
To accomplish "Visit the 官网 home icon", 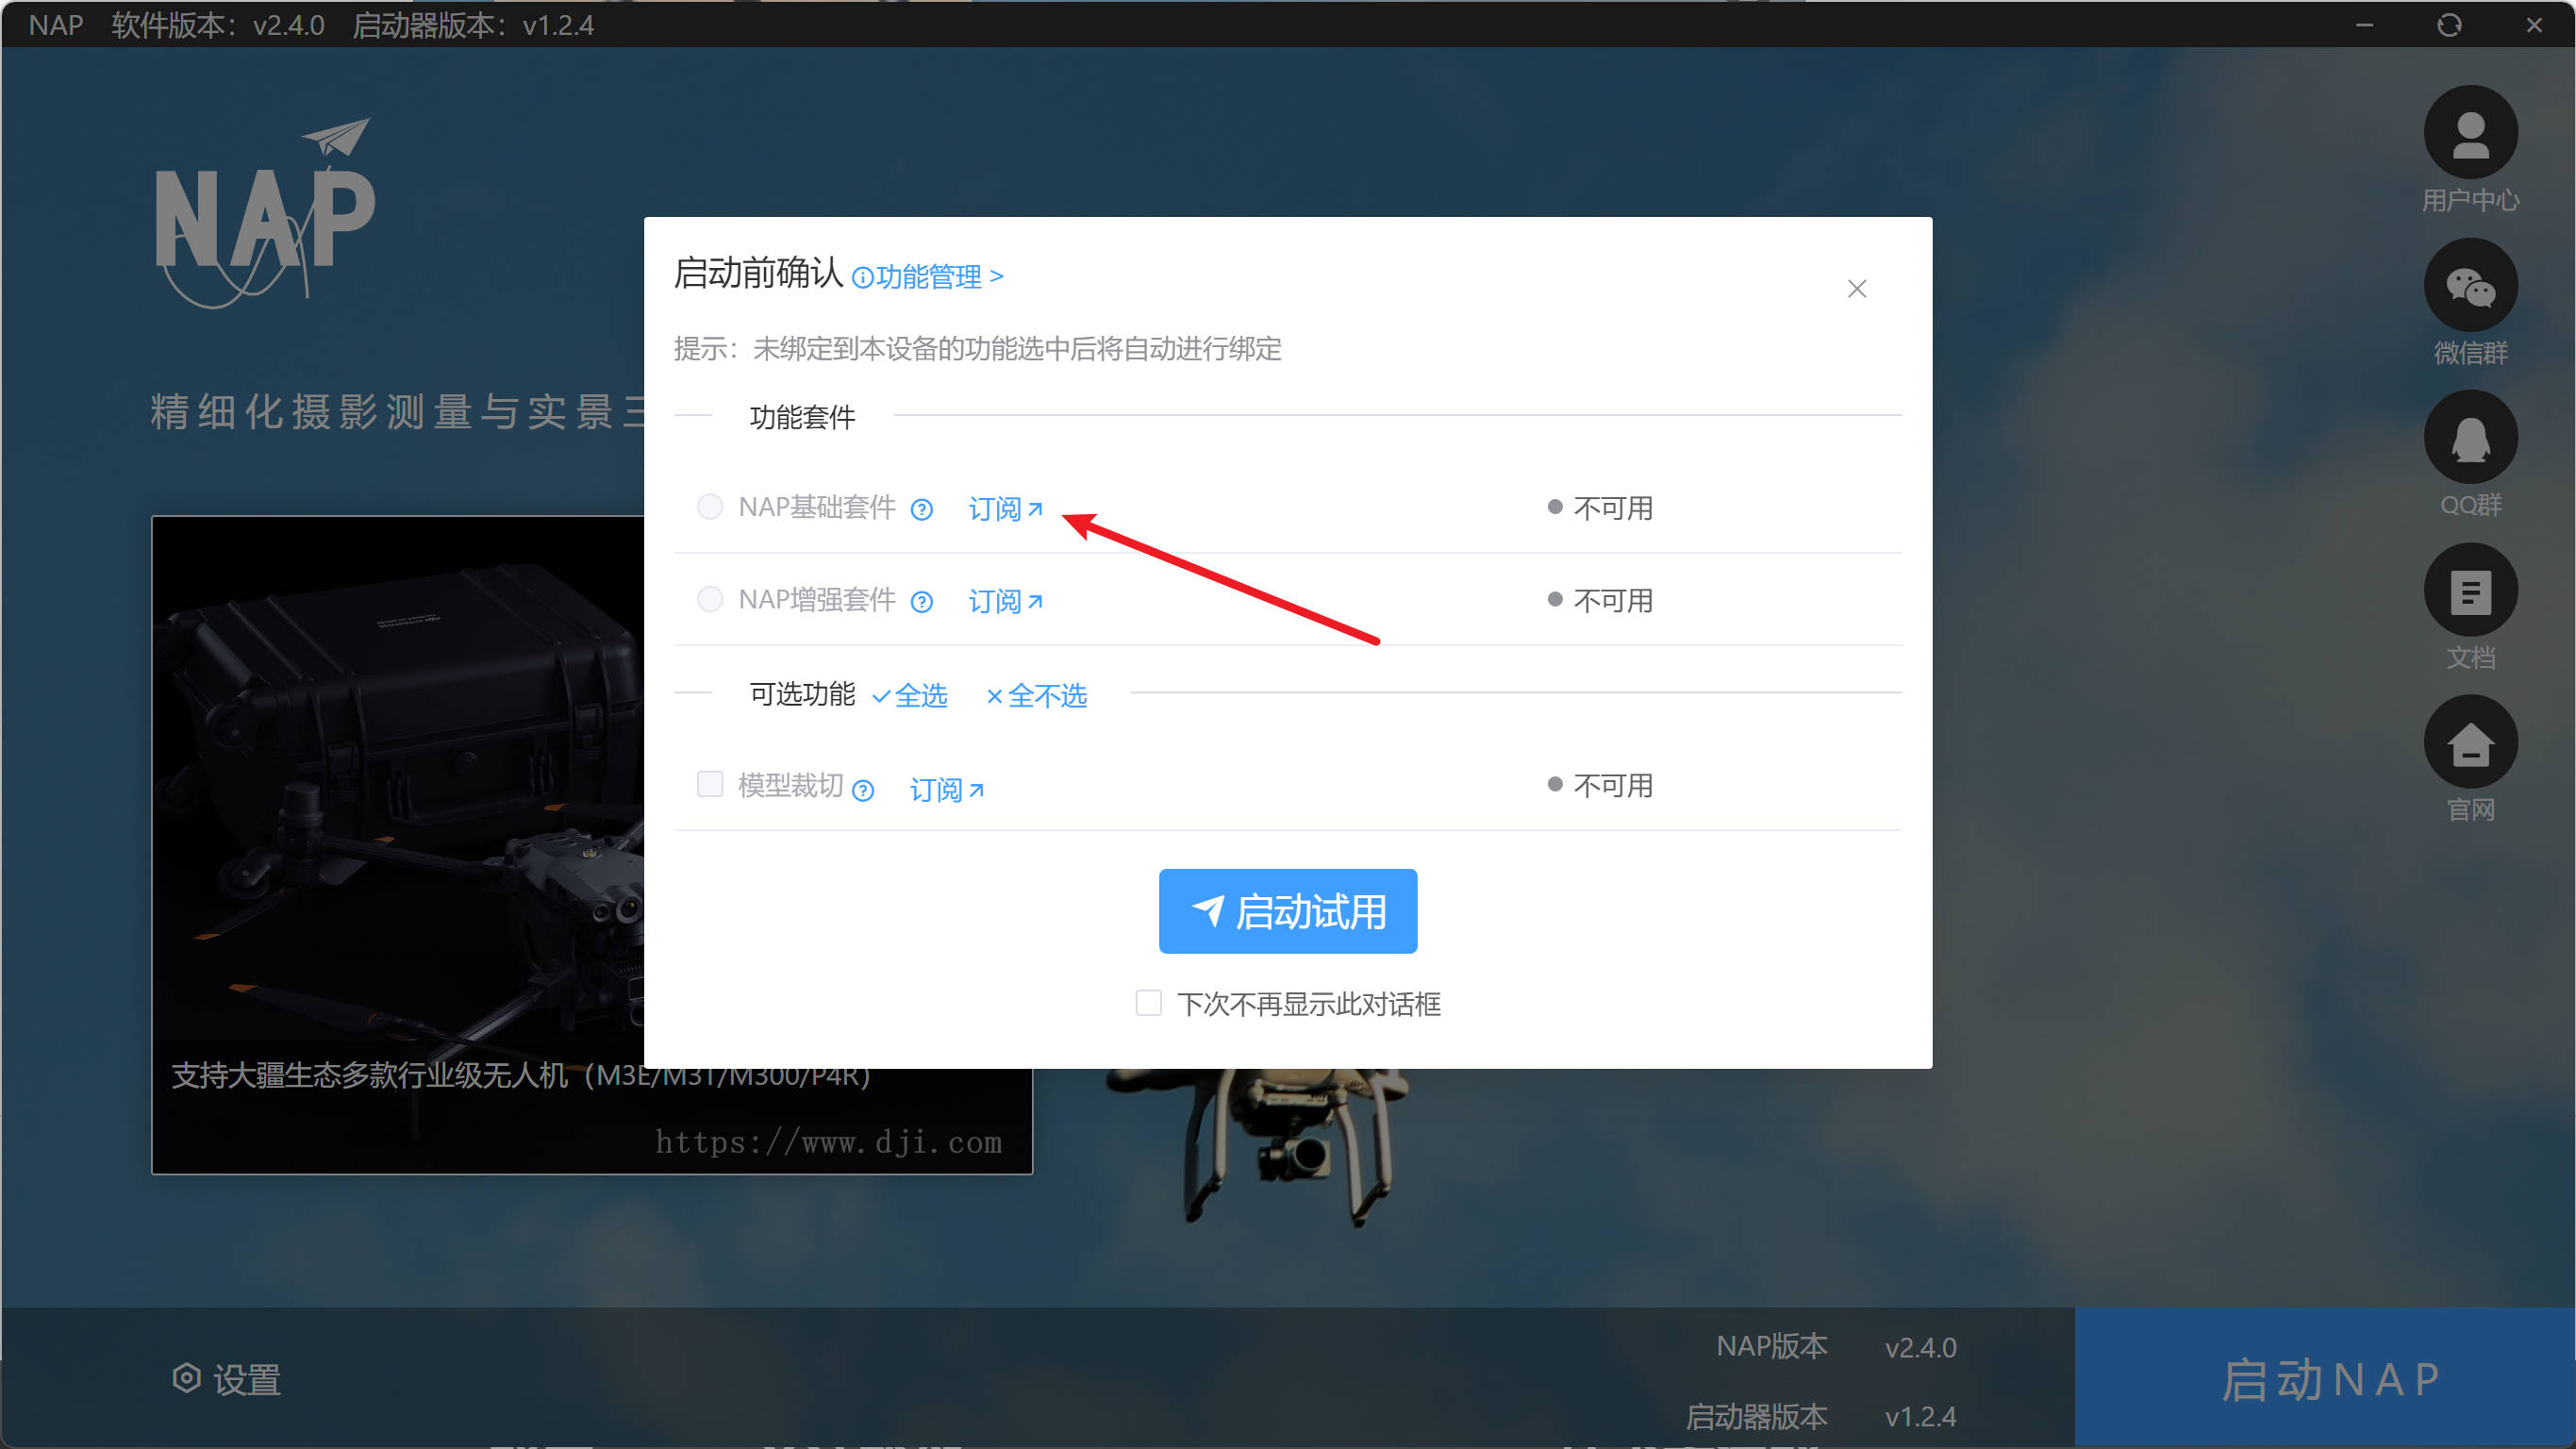I will tap(2469, 743).
